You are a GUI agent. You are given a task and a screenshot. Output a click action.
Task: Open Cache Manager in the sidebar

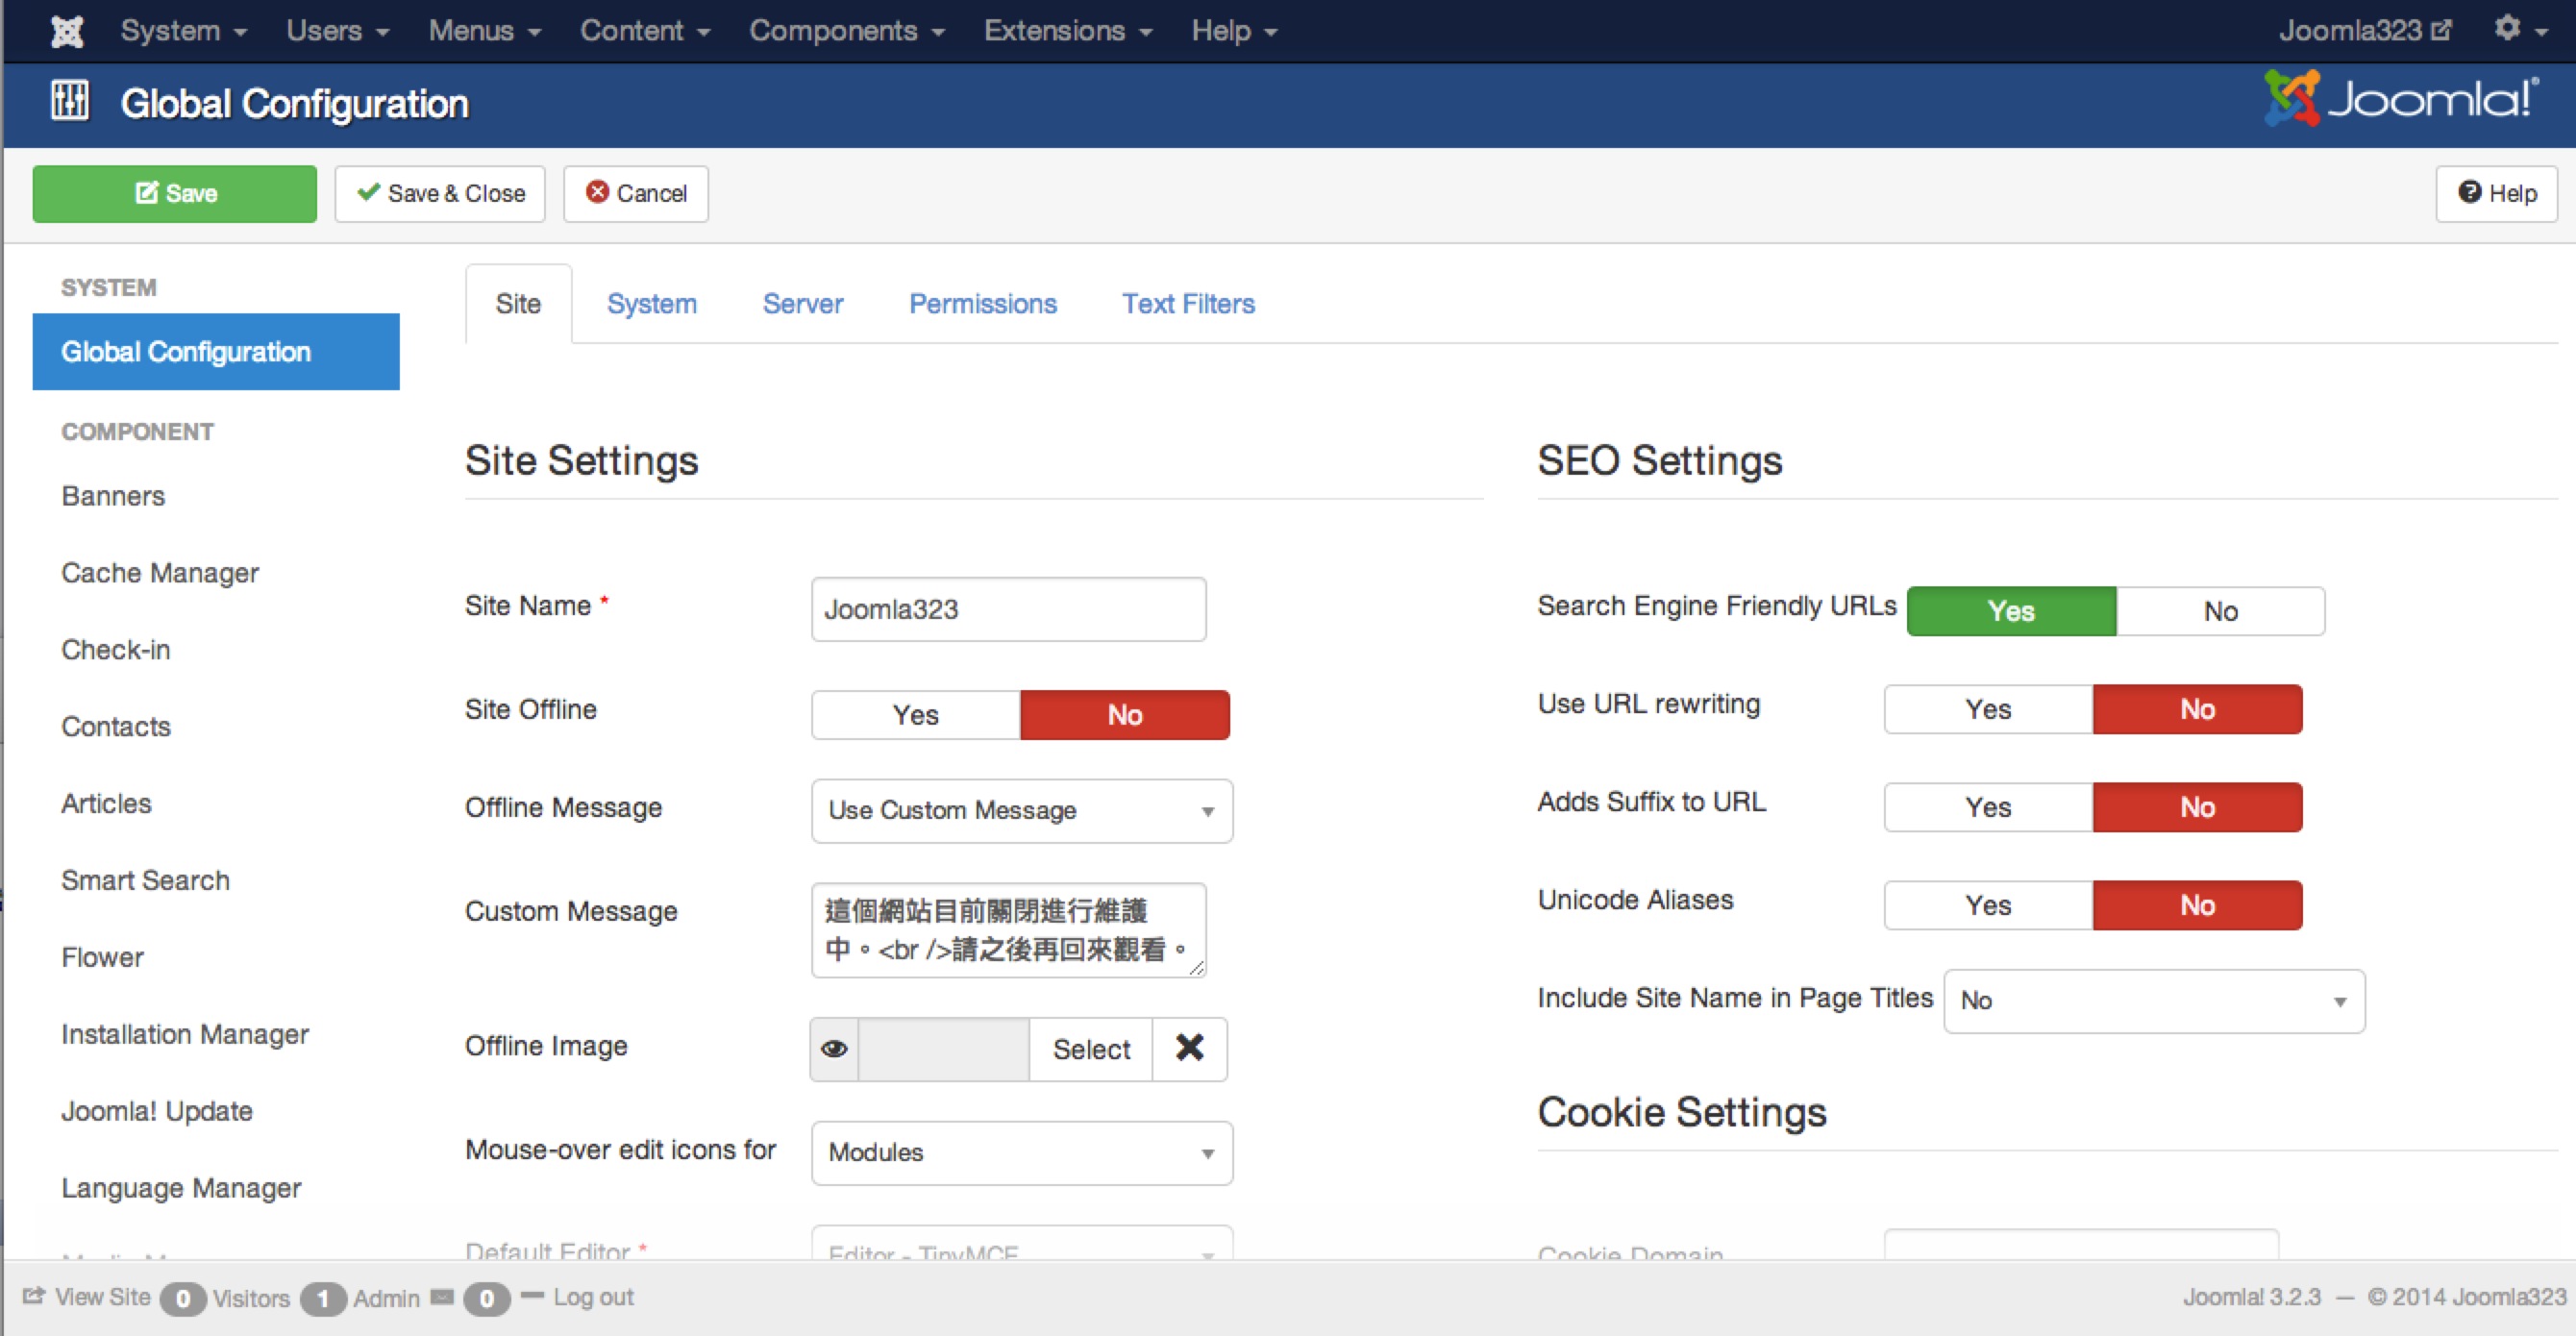coord(160,573)
